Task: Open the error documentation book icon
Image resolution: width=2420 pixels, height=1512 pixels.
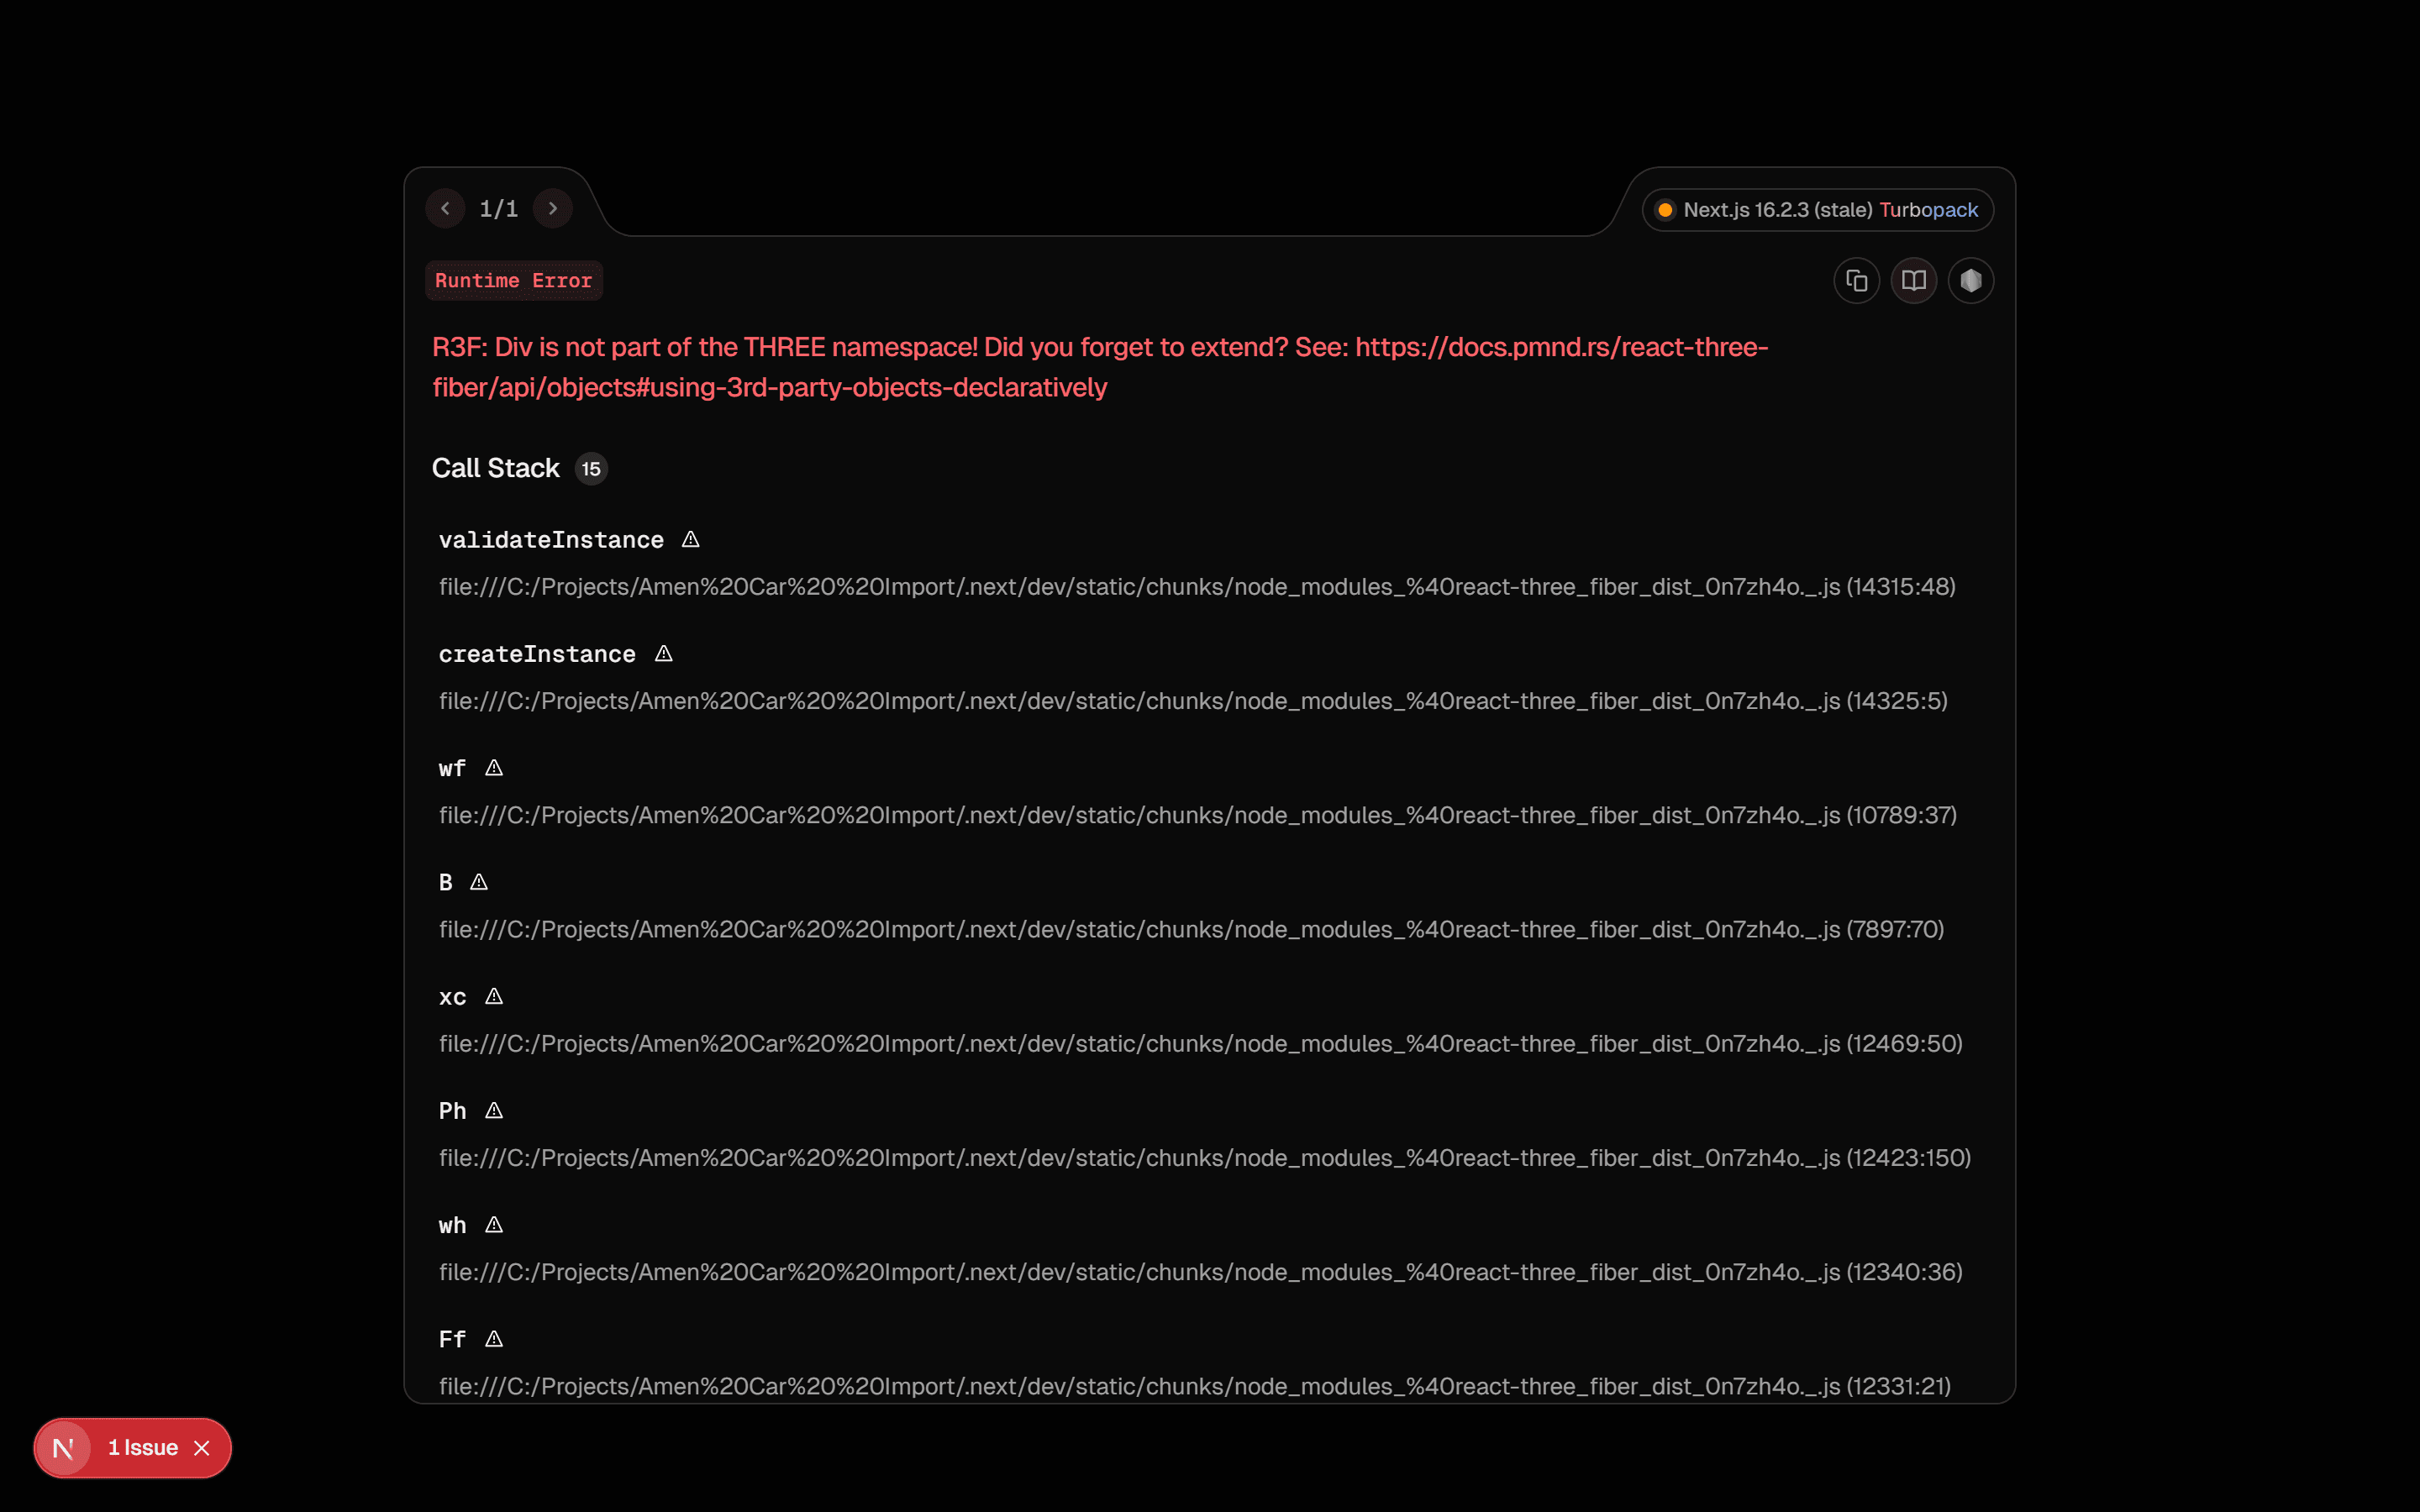Action: point(1913,281)
